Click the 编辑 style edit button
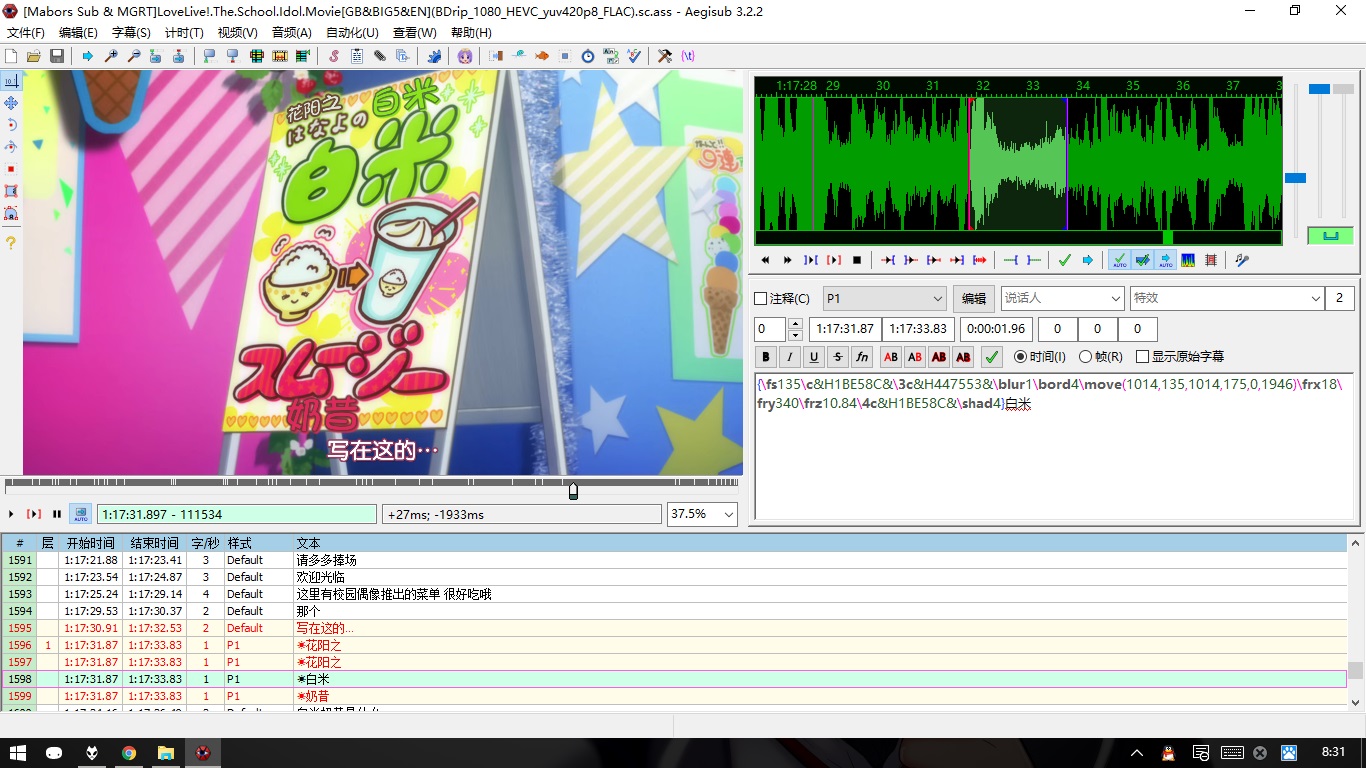The height and width of the screenshot is (768, 1366). (973, 298)
